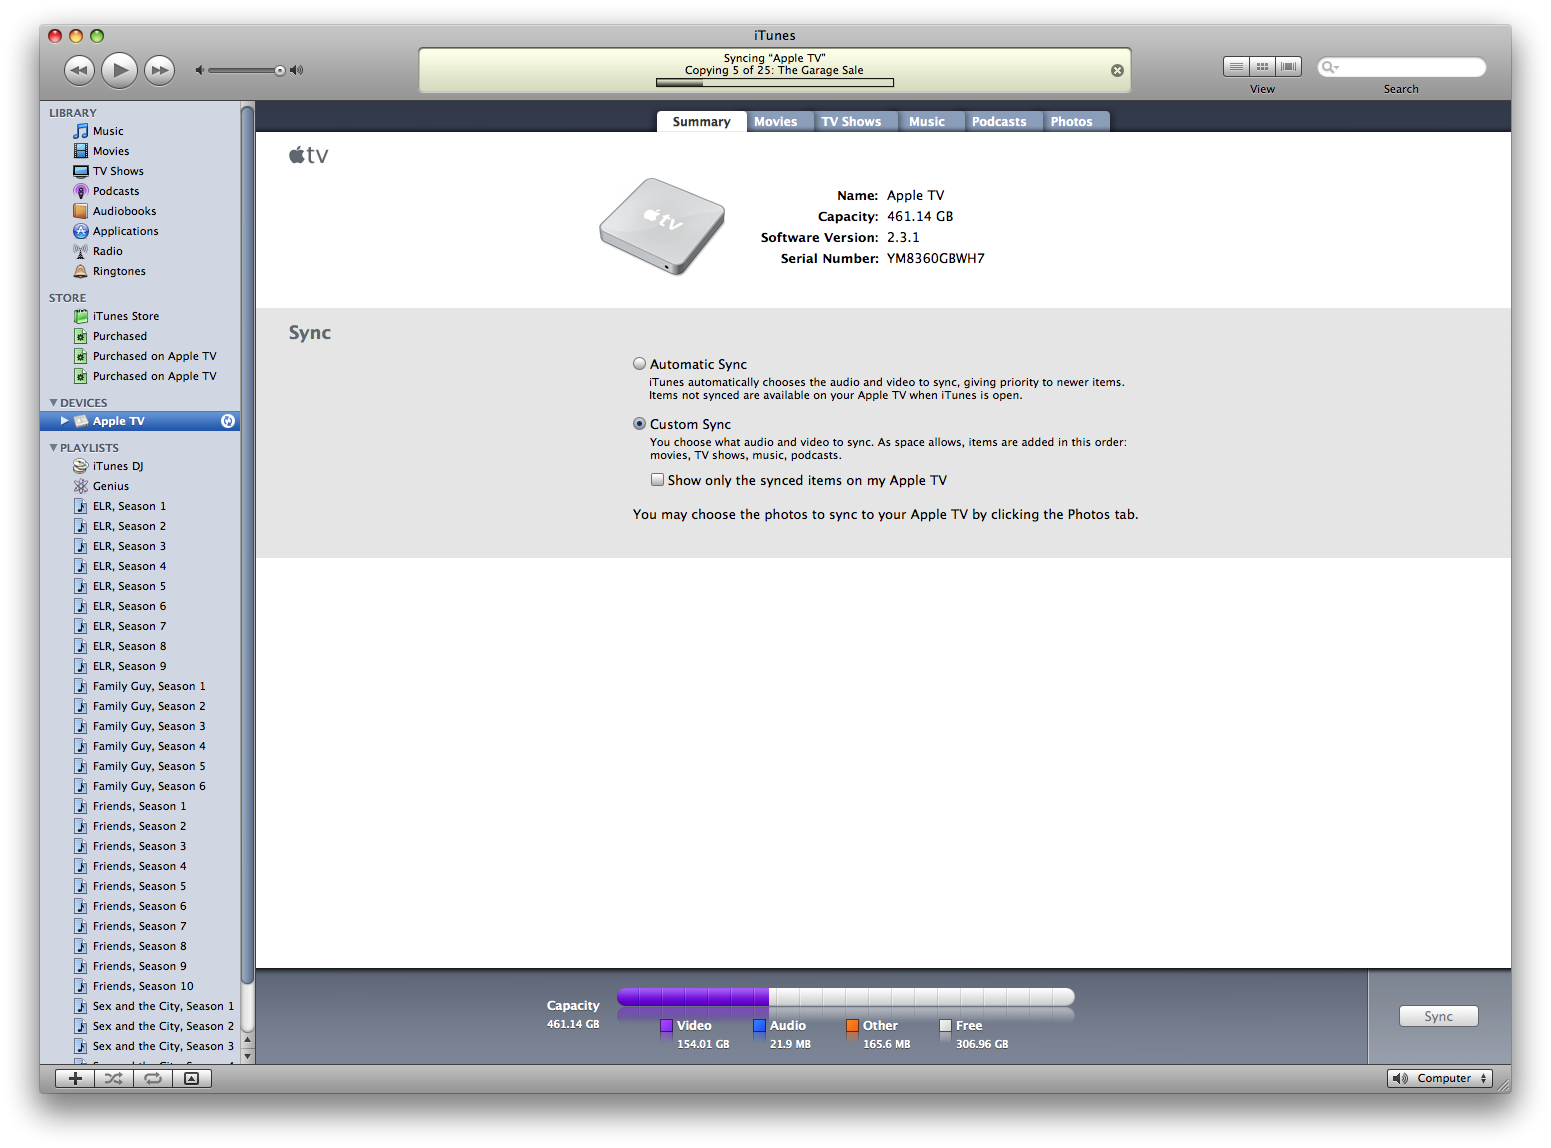Expand the Apple TV device tree
1551x1148 pixels.
click(x=64, y=421)
